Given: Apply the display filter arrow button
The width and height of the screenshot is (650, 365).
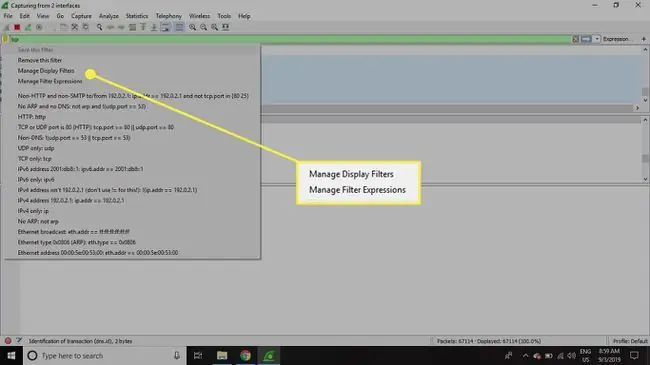Looking at the screenshot, I should tap(586, 39).
